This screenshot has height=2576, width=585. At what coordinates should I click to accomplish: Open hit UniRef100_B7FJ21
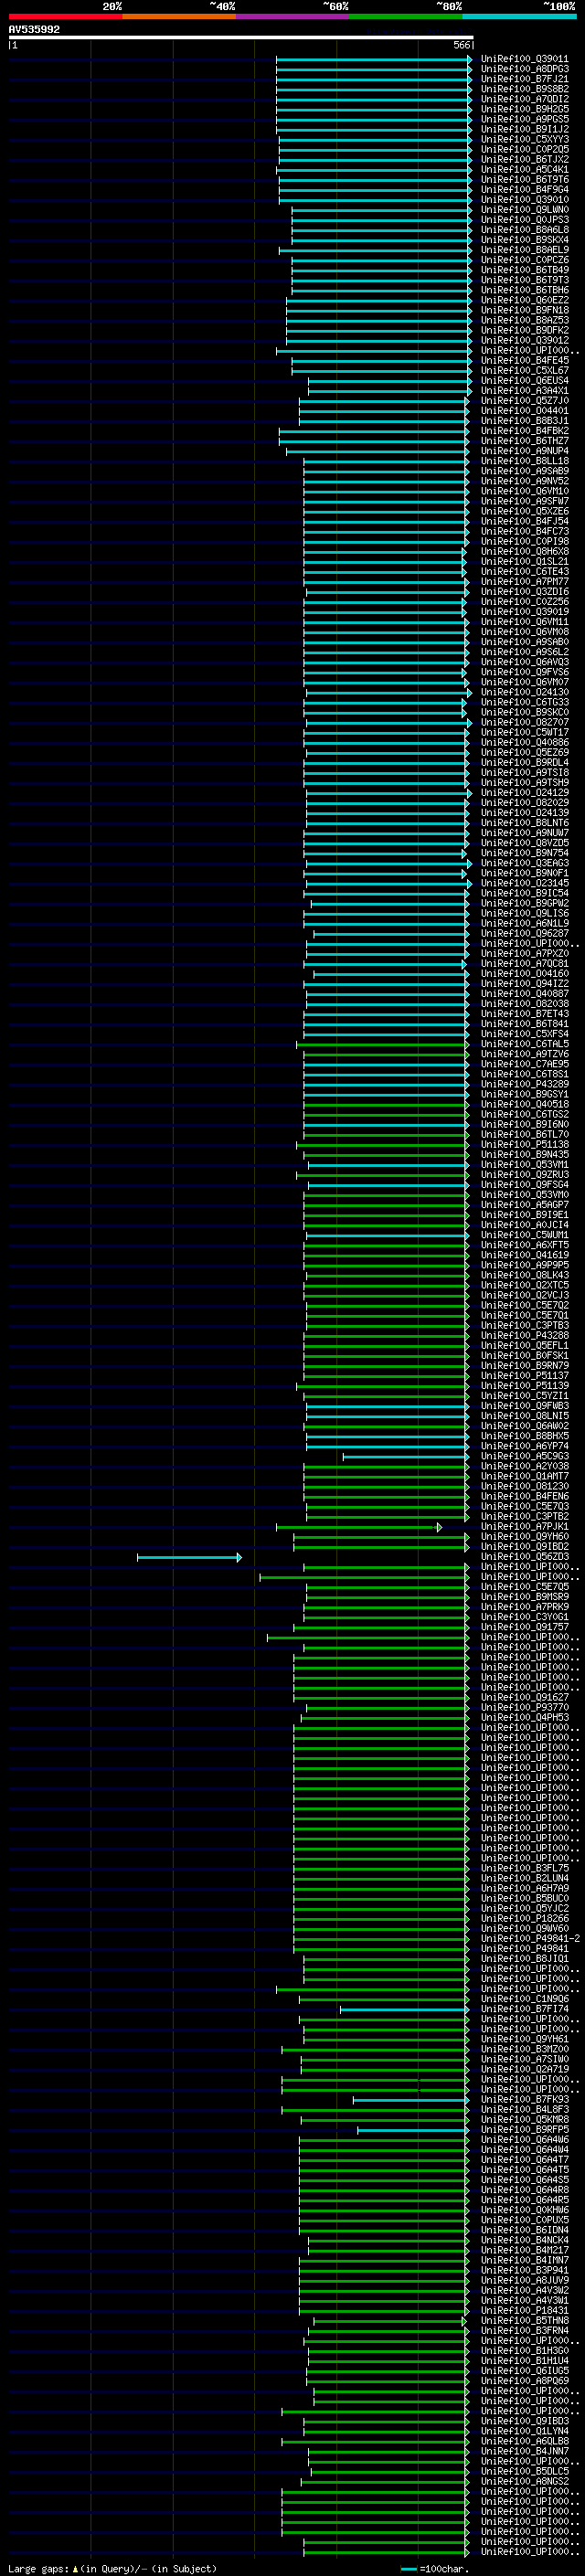click(524, 79)
